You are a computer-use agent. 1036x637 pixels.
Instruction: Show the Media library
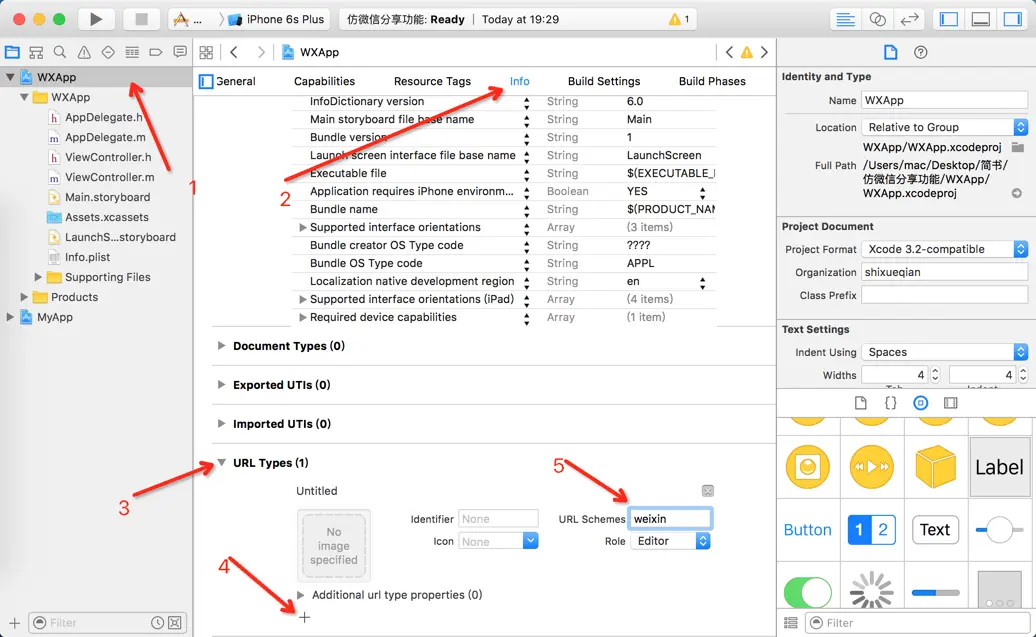coord(951,403)
